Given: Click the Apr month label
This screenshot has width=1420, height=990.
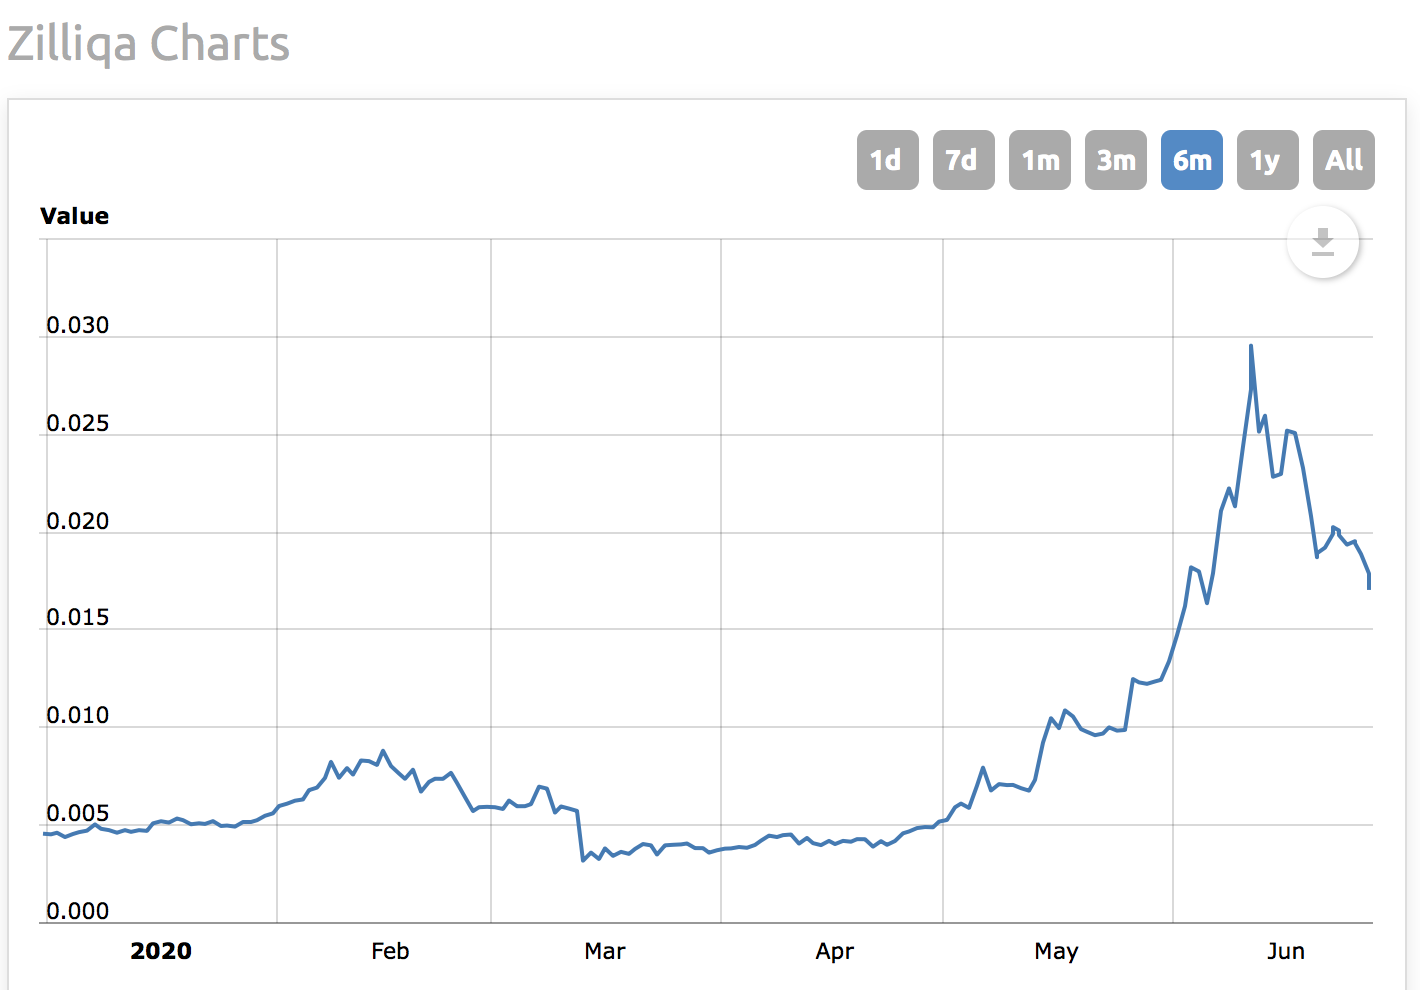Looking at the screenshot, I should pos(835,951).
